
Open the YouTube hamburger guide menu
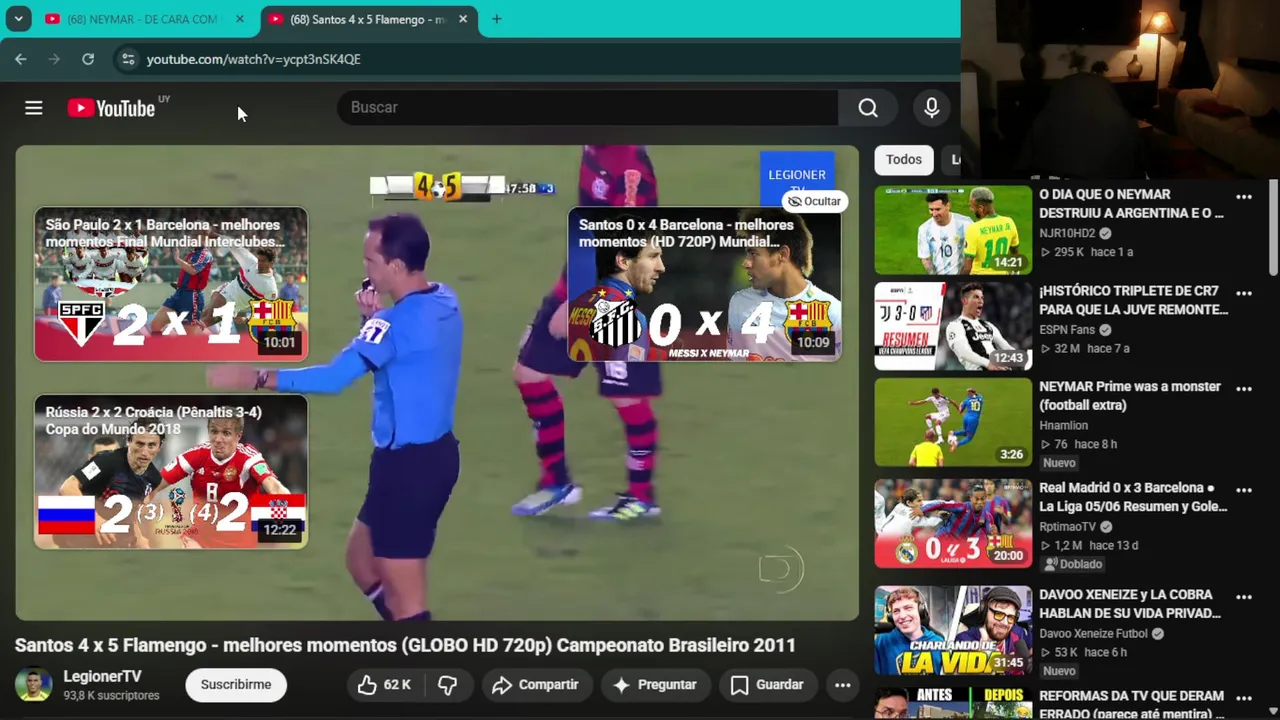[34, 108]
